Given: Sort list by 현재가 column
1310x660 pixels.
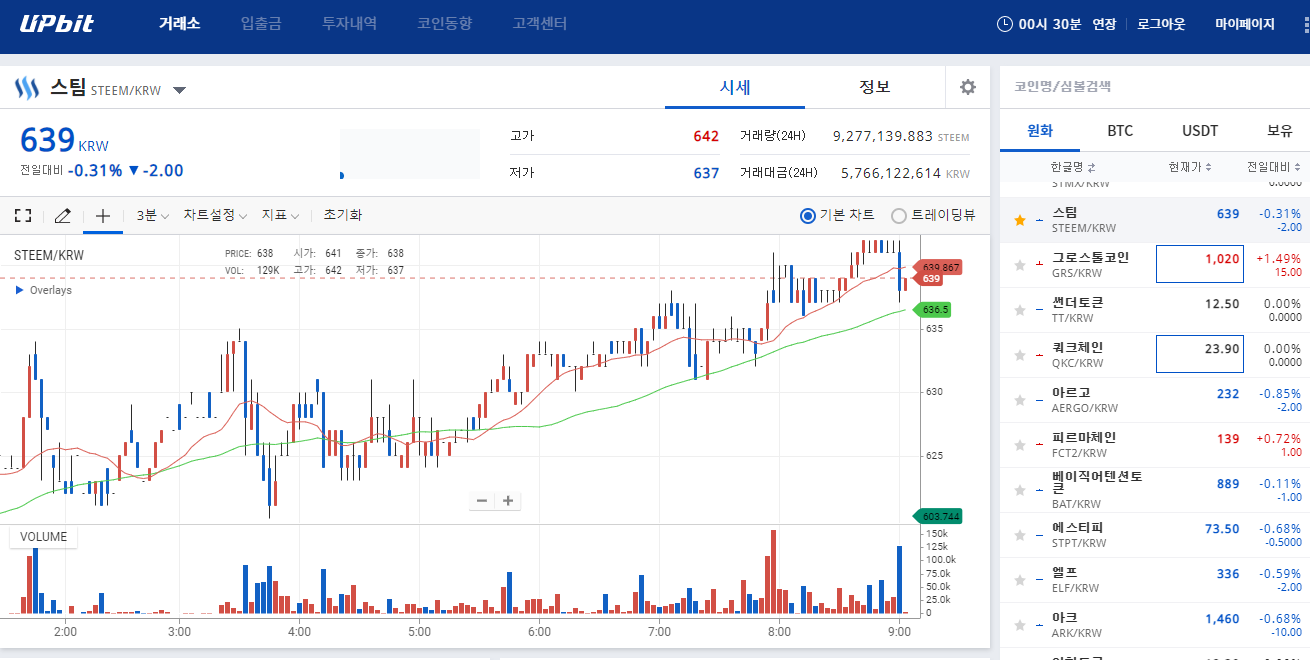Looking at the screenshot, I should point(1190,167).
